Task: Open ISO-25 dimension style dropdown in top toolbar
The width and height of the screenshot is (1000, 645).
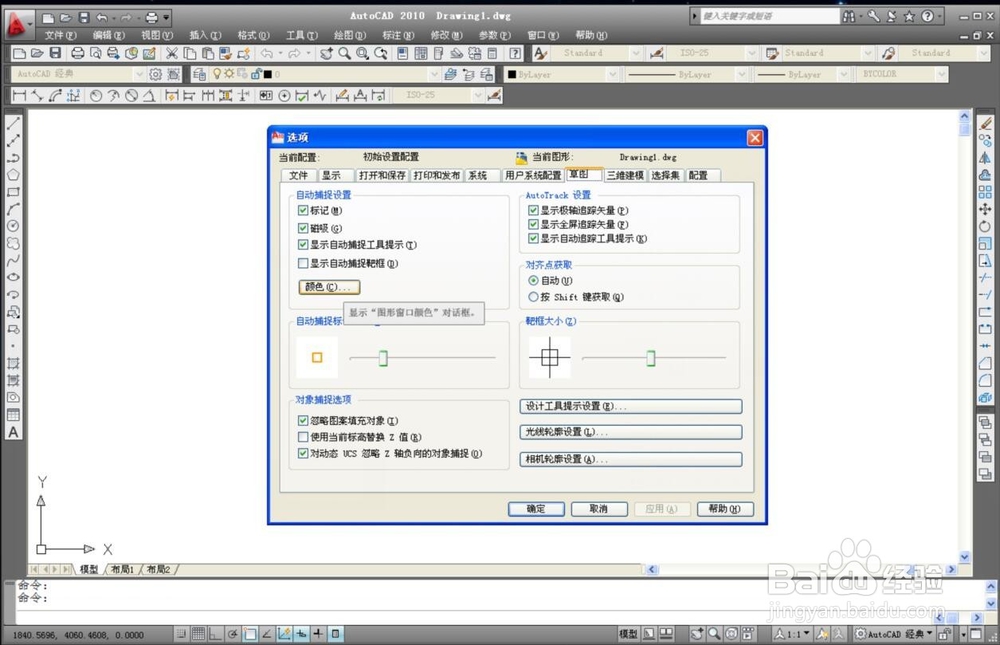Action: pos(751,54)
